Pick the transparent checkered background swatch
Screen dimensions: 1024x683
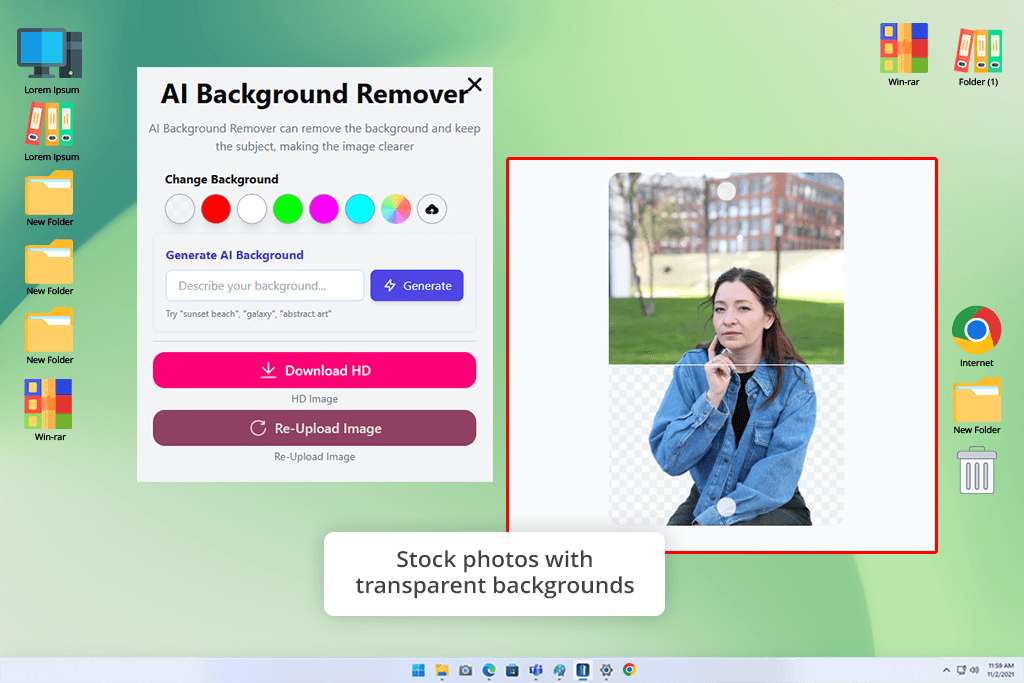pos(180,209)
